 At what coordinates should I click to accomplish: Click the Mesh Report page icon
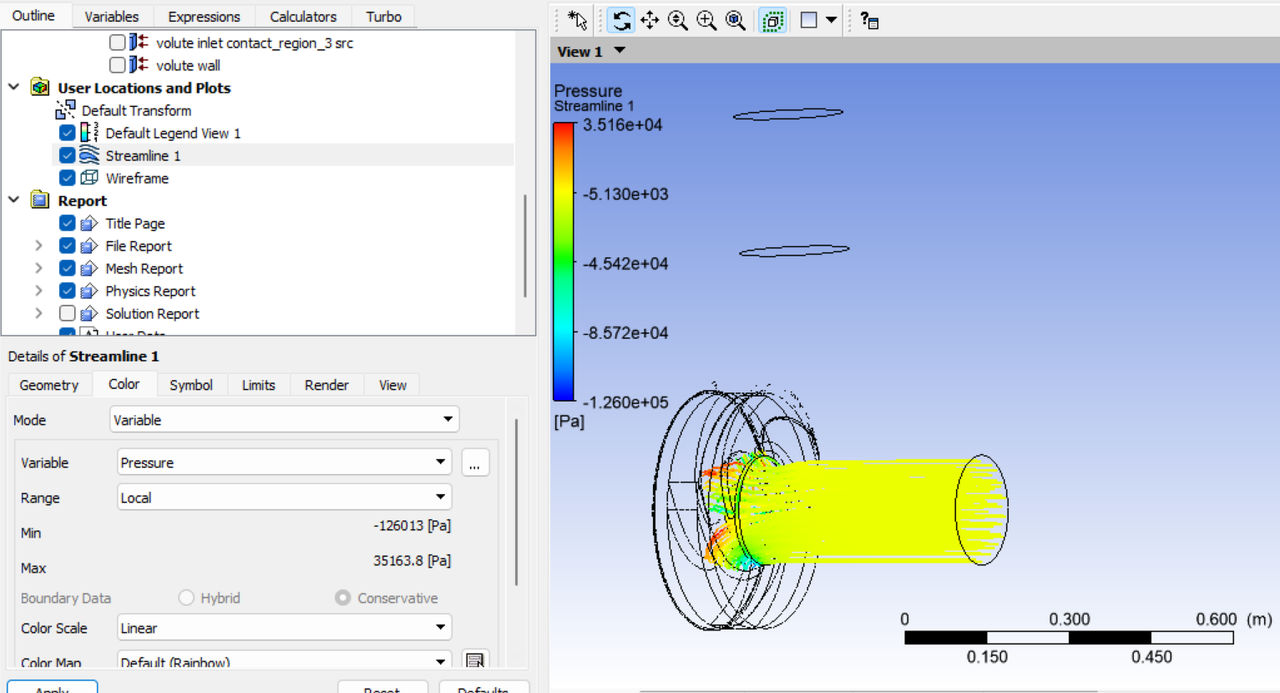pos(89,268)
